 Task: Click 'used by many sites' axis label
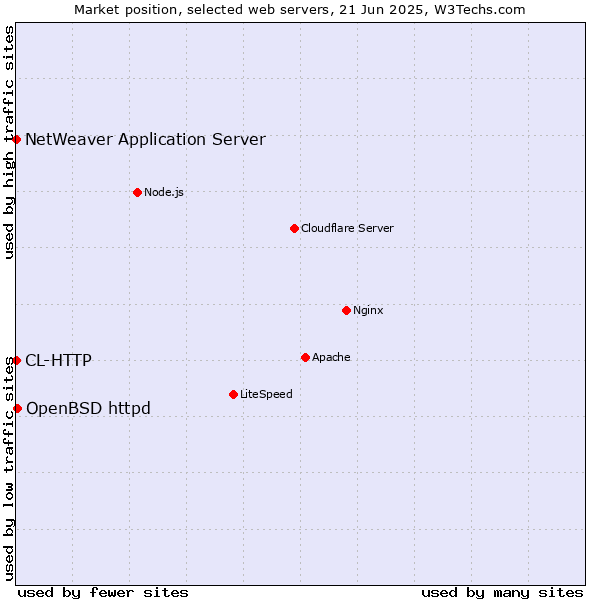pyautogui.click(x=502, y=593)
